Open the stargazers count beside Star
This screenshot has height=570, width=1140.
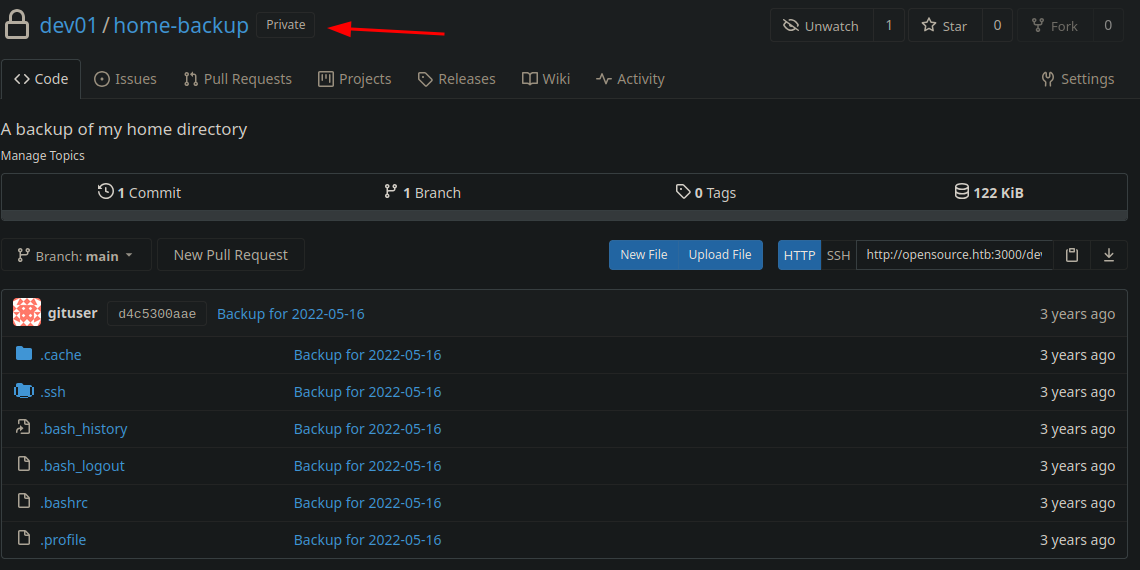998,25
